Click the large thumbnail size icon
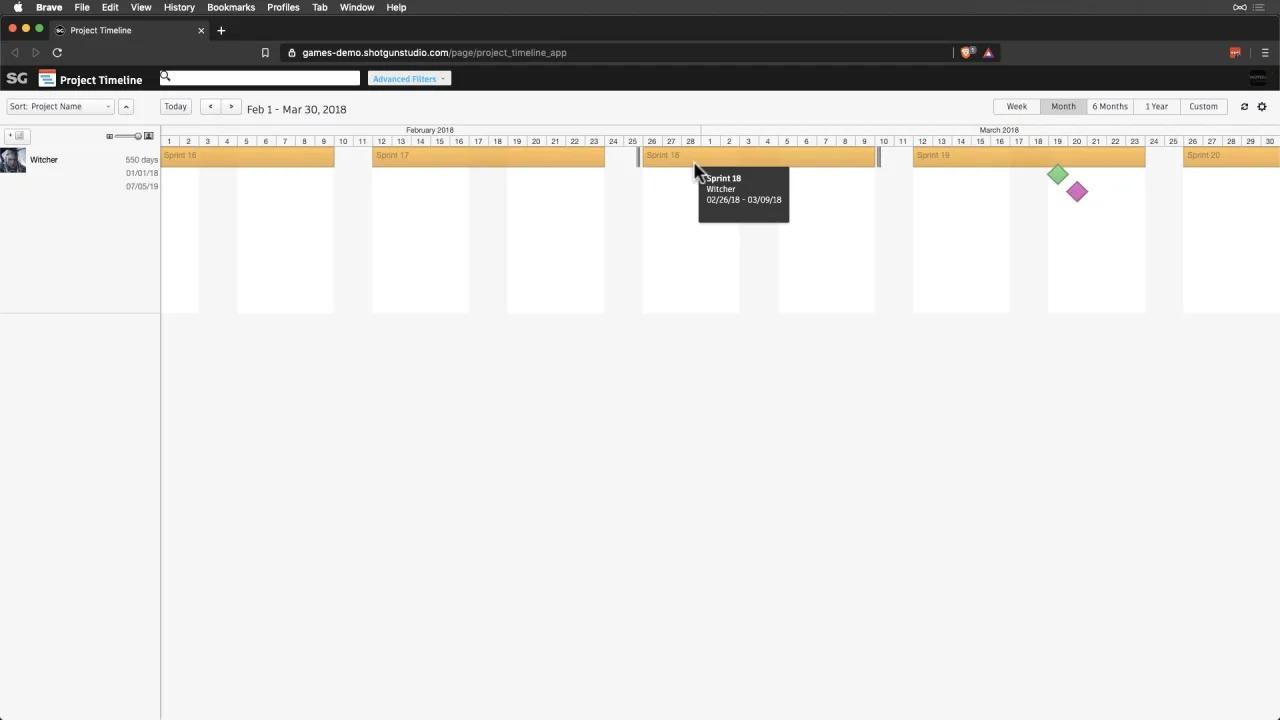The height and width of the screenshot is (720, 1280). click(149, 136)
